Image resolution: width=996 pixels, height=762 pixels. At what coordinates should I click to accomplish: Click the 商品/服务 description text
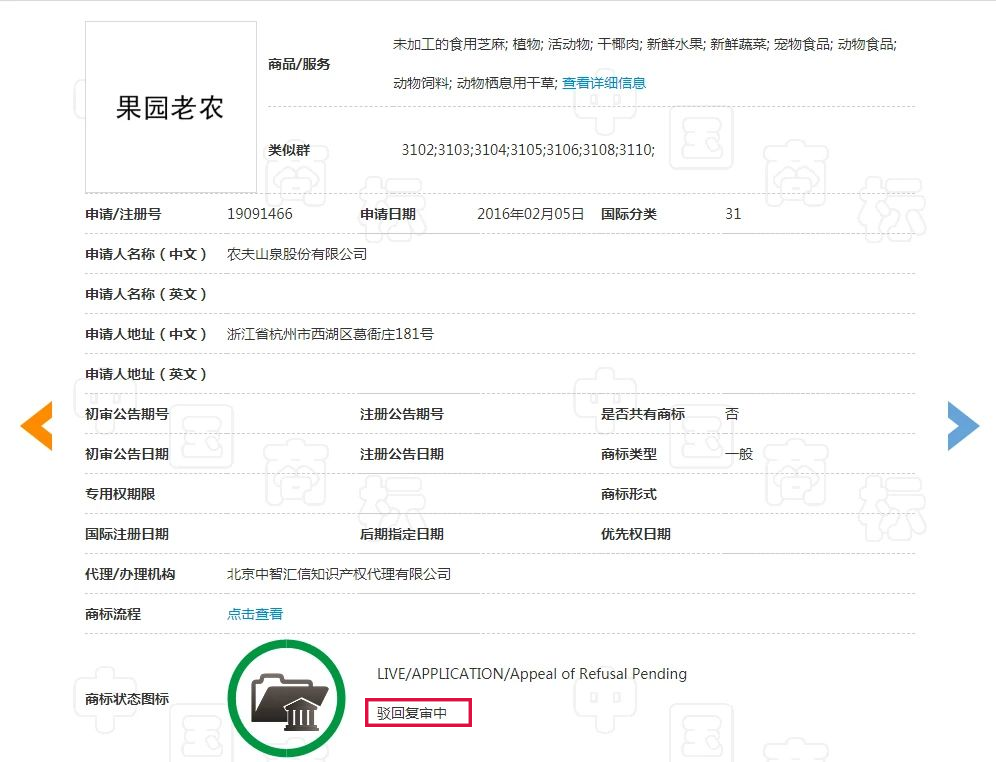[x=645, y=44]
